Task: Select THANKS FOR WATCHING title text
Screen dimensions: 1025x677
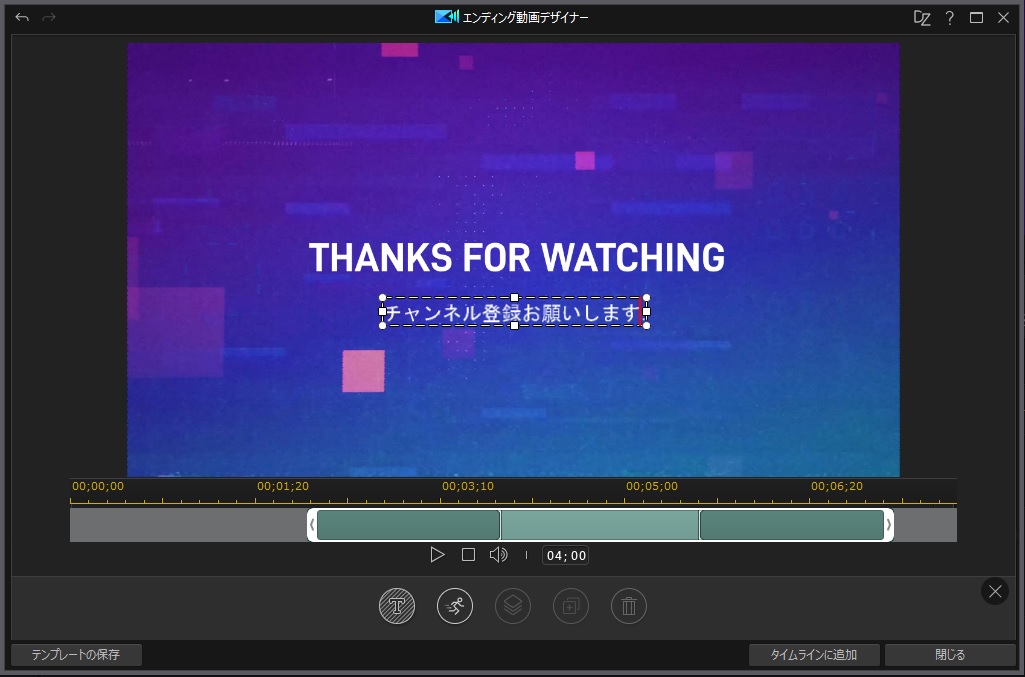Action: coord(516,257)
